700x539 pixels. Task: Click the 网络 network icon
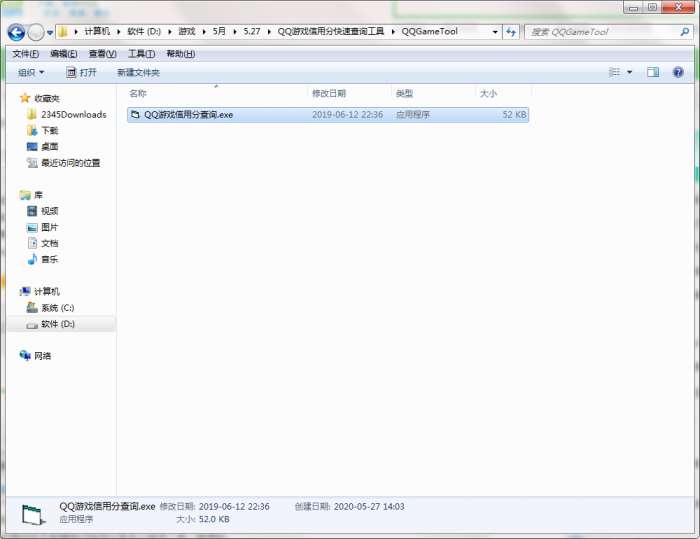click(25, 355)
